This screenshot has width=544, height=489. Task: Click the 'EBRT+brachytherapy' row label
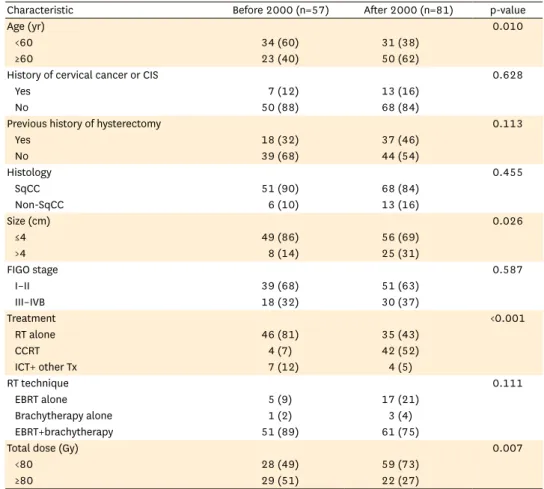click(x=64, y=432)
